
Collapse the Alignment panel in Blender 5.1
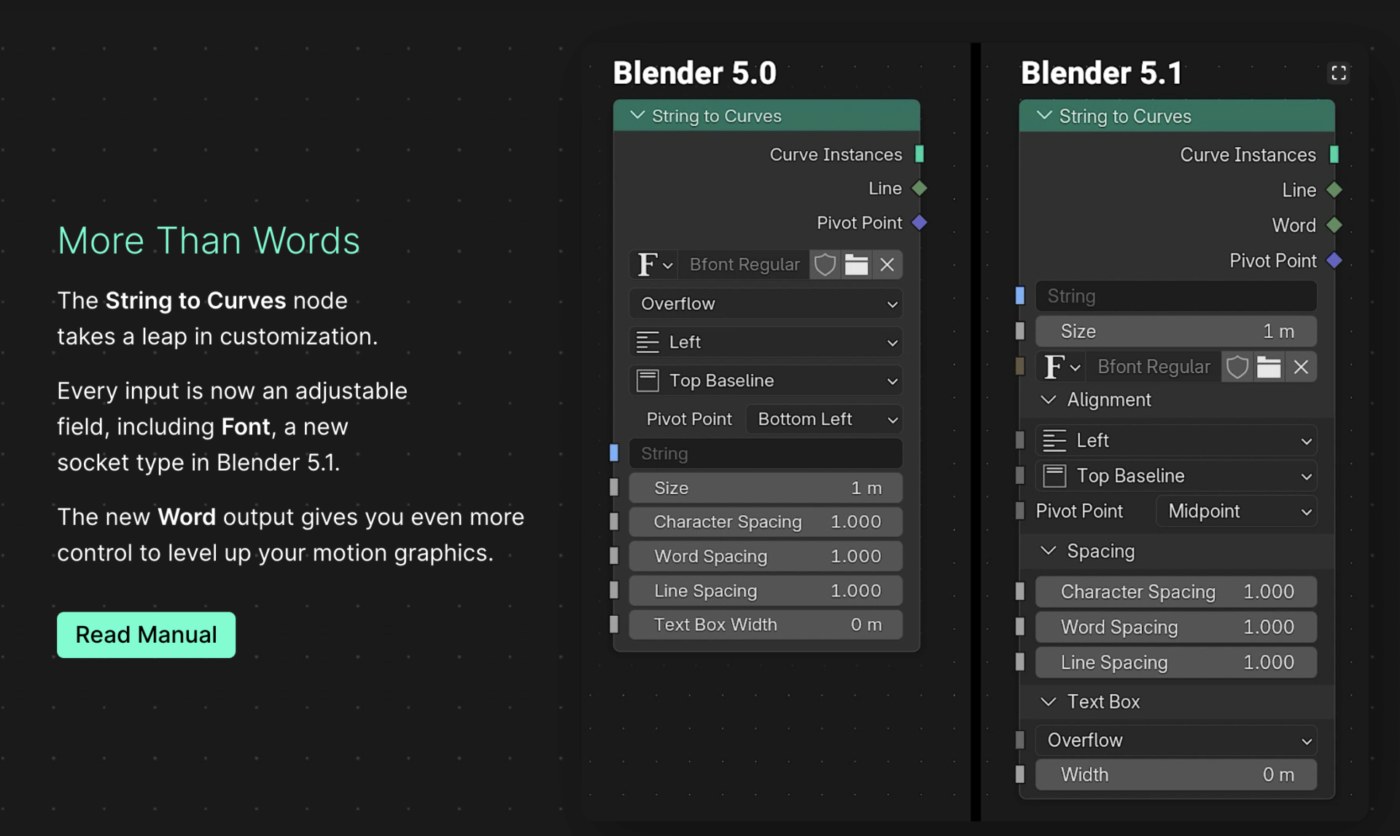point(1048,400)
